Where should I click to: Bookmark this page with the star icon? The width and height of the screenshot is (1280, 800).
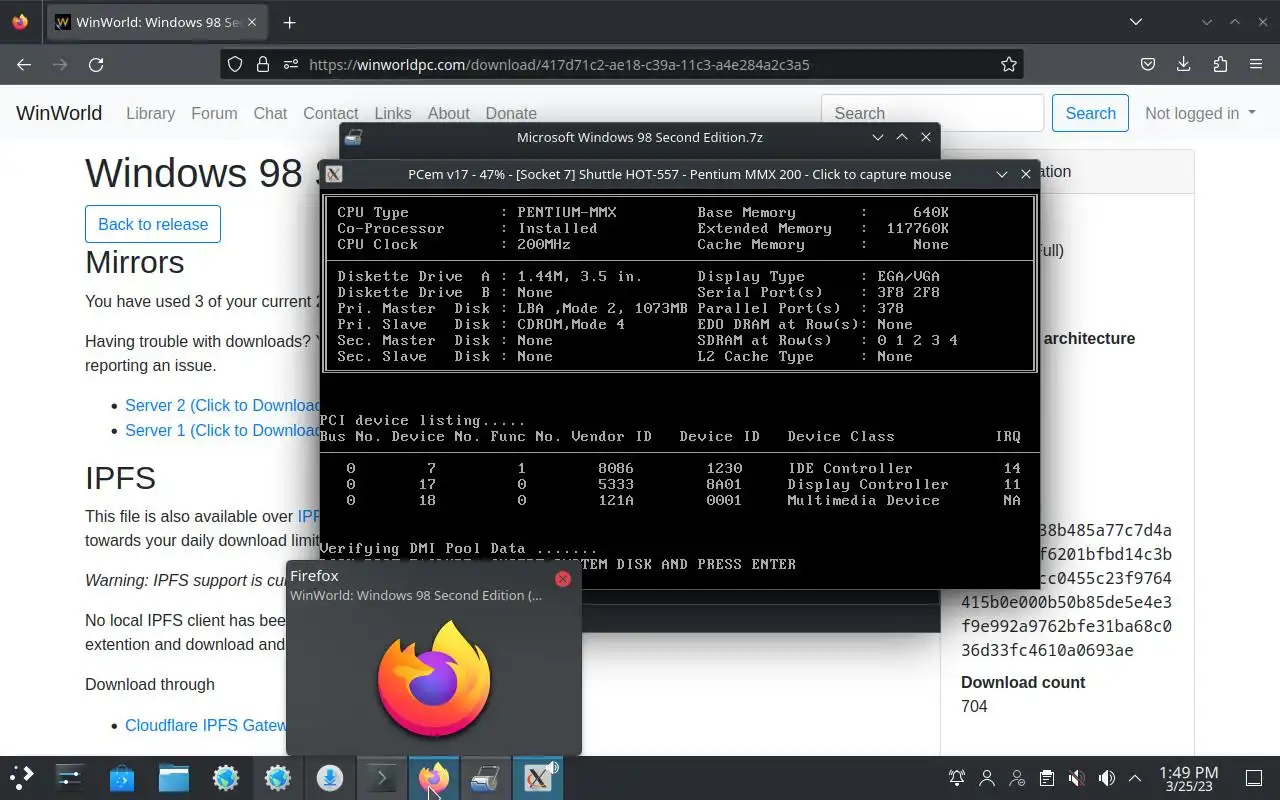(1009, 64)
